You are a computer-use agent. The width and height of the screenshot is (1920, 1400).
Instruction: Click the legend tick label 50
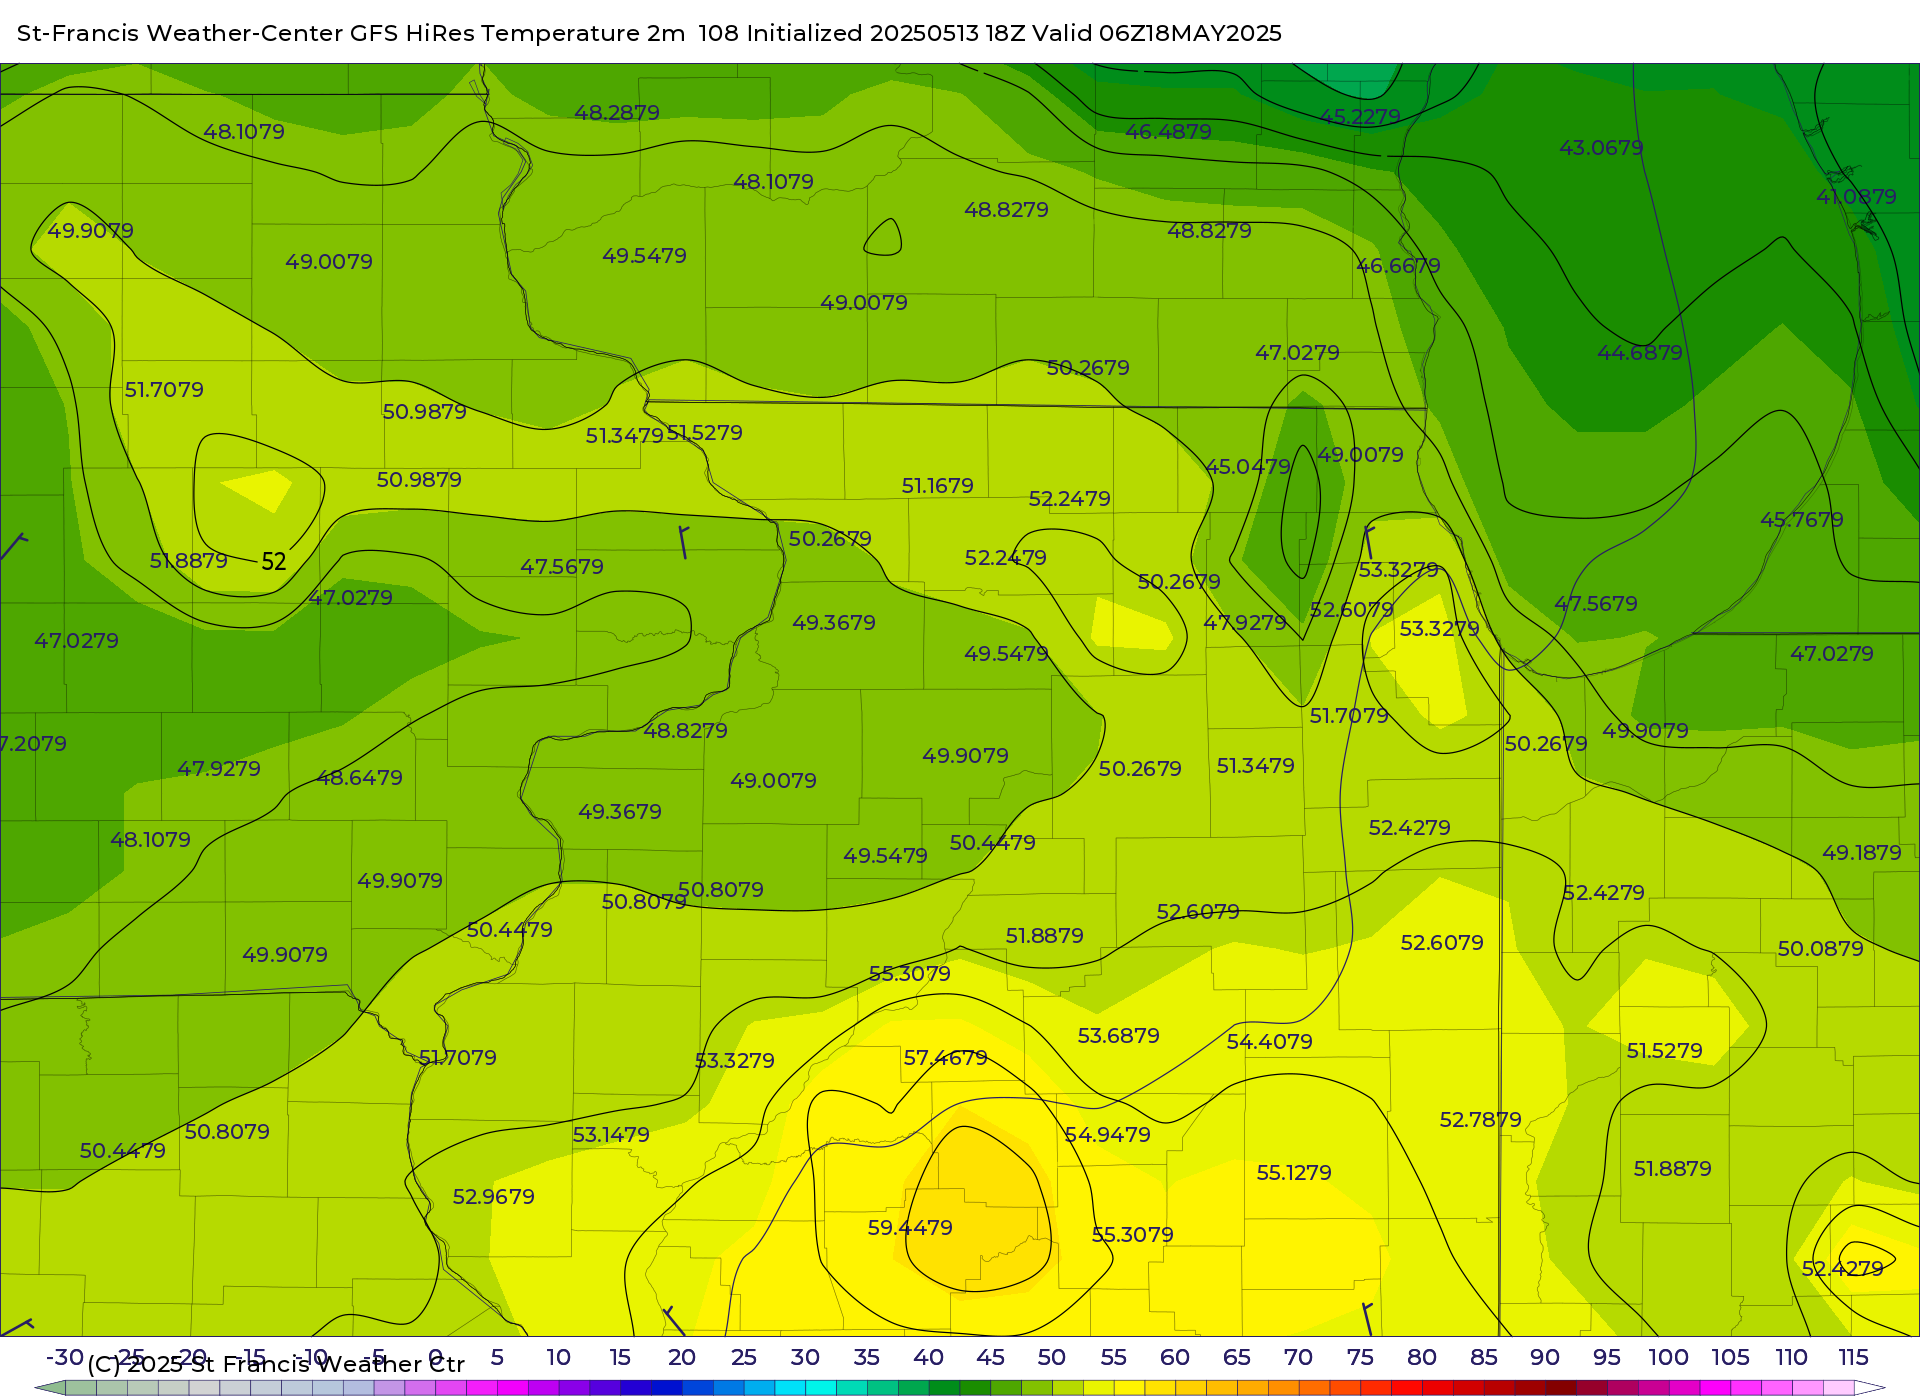1051,1357
